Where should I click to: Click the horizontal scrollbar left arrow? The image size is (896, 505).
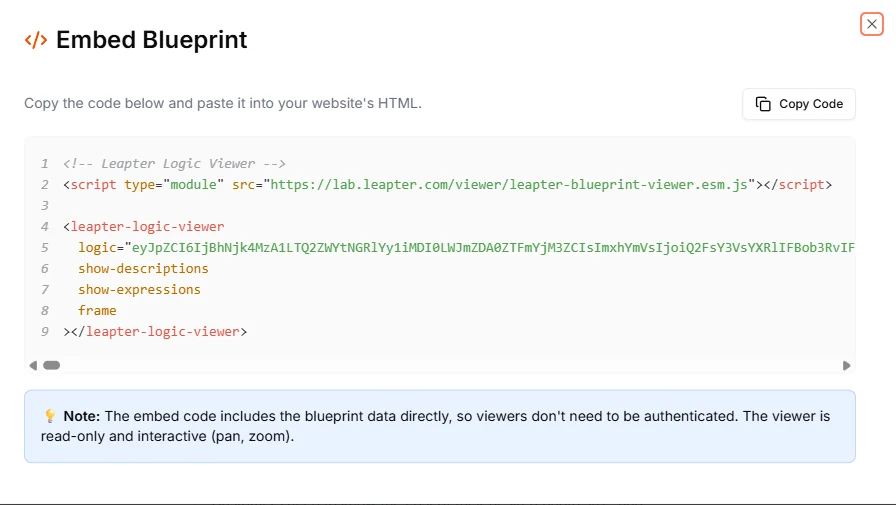click(x=33, y=366)
